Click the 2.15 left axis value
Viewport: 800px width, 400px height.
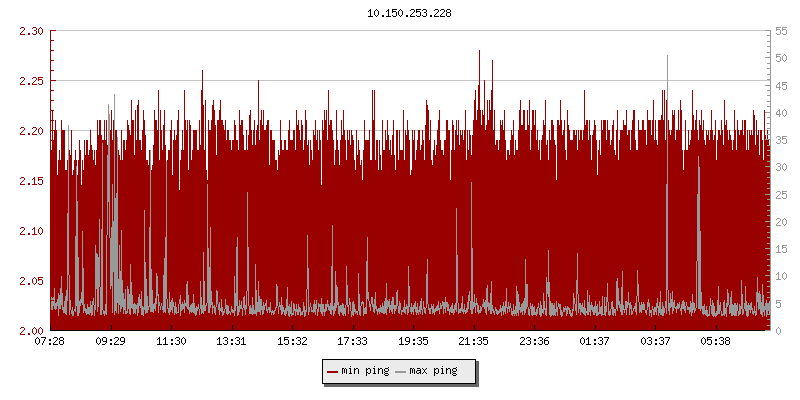[x=31, y=181]
